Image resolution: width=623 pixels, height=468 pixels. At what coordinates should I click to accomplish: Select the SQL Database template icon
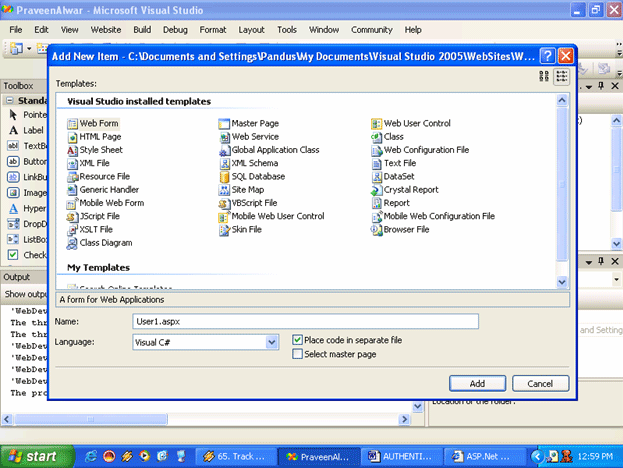pyautogui.click(x=224, y=177)
